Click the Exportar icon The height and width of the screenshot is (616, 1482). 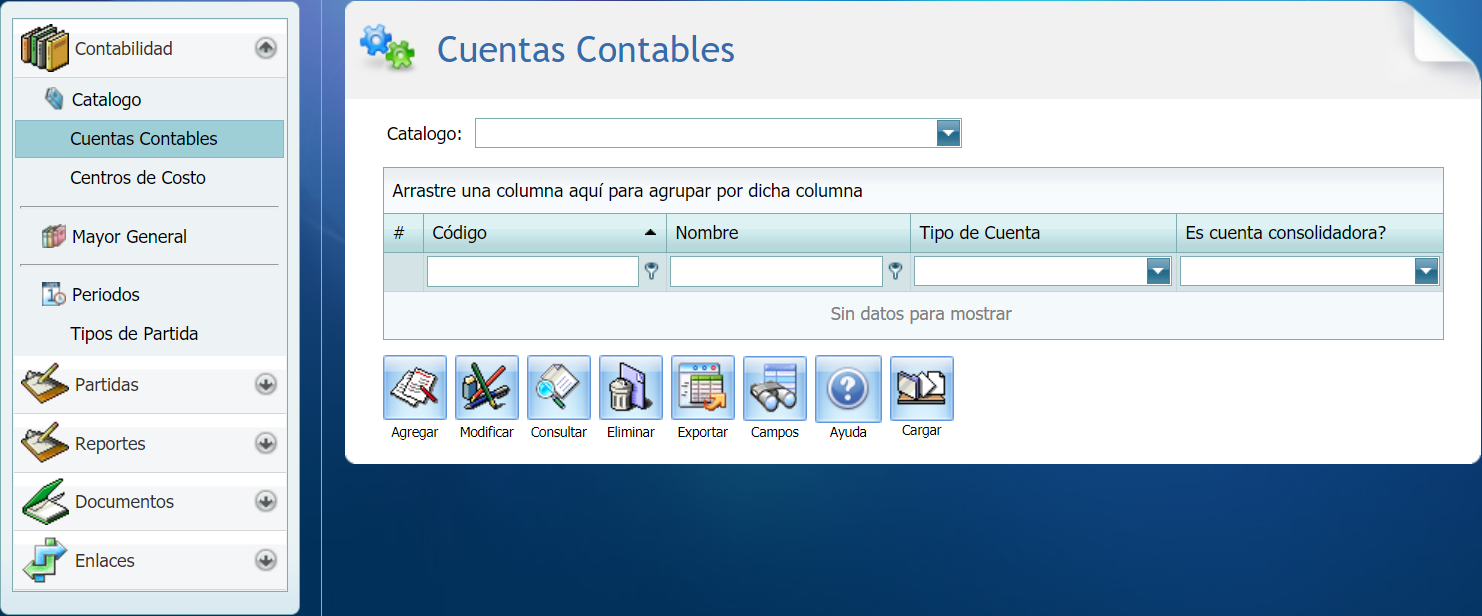tap(702, 388)
